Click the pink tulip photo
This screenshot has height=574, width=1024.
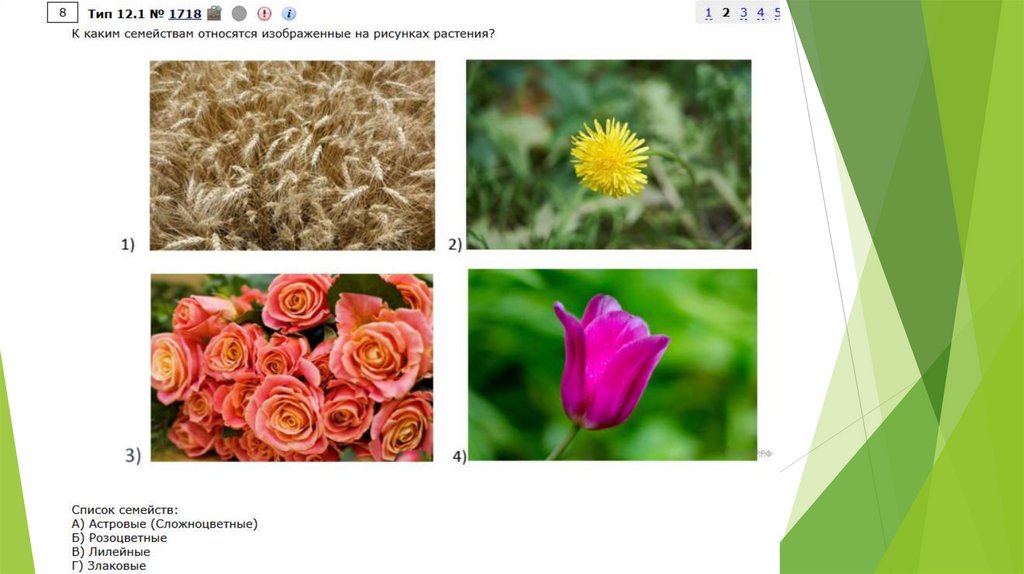tap(613, 365)
